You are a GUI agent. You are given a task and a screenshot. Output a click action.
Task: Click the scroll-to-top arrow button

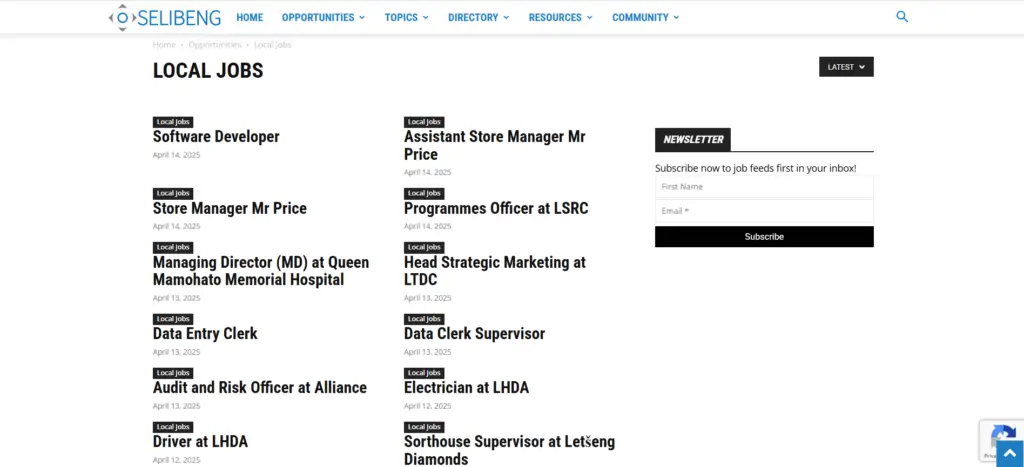coord(1010,453)
